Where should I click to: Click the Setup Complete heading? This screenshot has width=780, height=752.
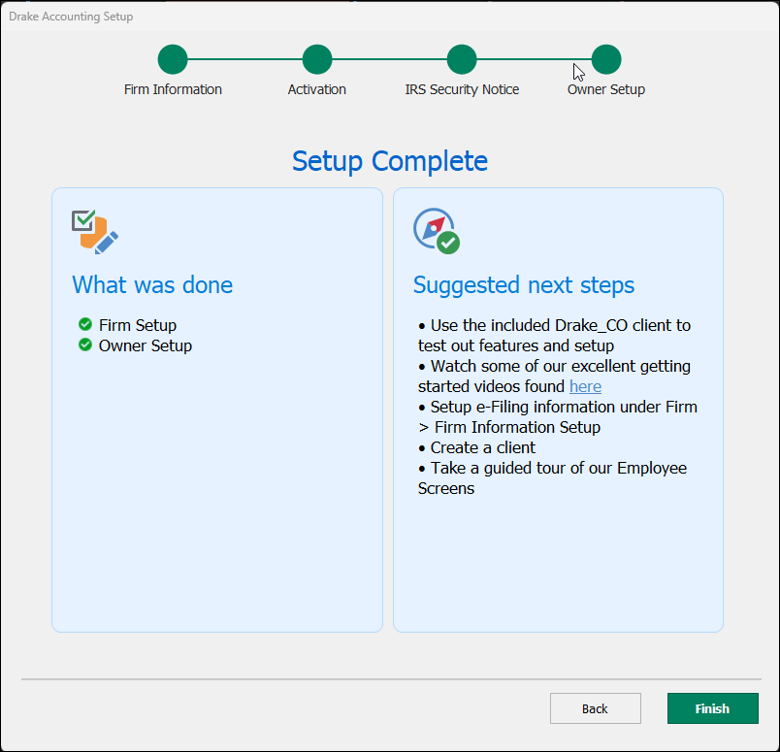pyautogui.click(x=390, y=161)
